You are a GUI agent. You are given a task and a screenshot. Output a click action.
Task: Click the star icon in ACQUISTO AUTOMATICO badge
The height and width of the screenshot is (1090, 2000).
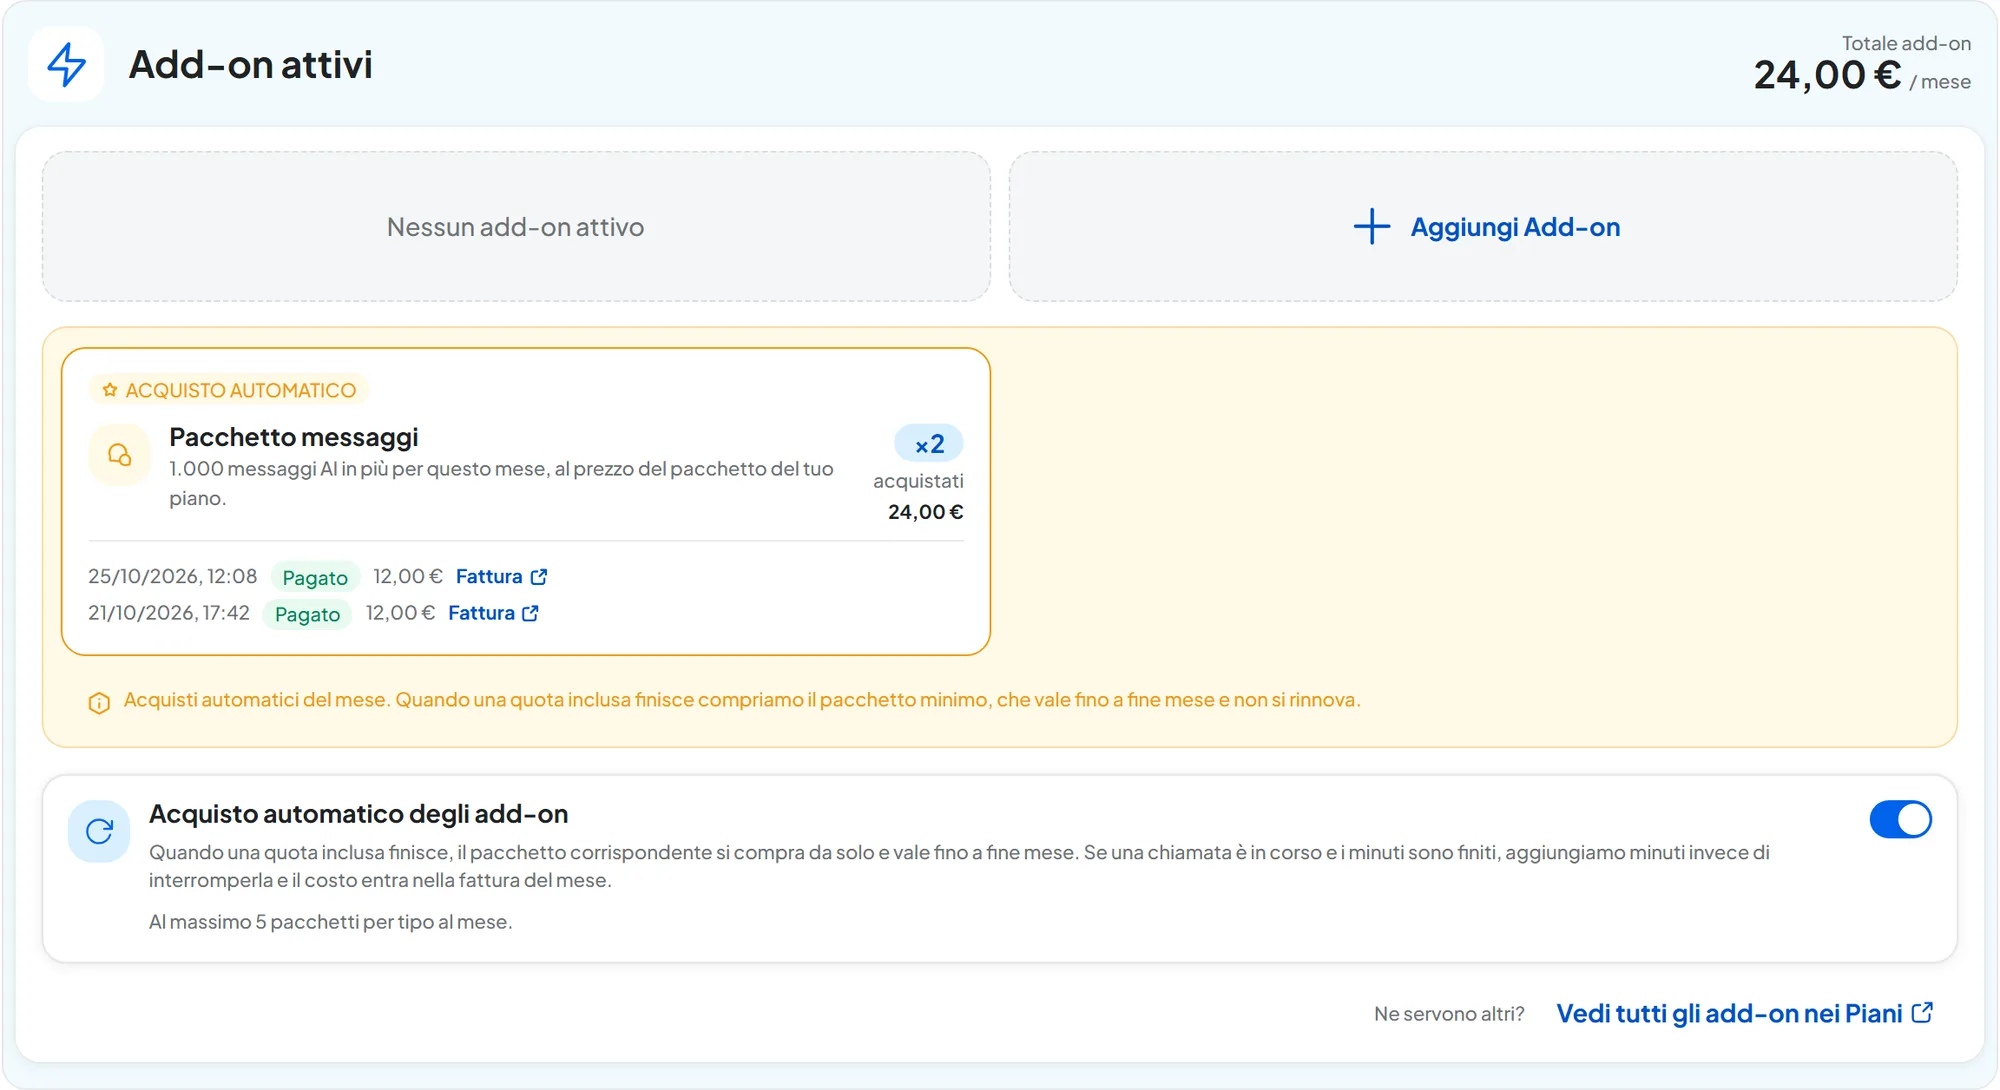110,390
